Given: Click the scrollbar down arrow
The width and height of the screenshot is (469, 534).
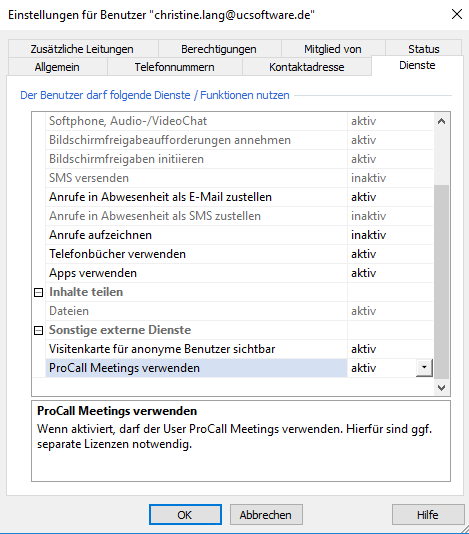Looking at the screenshot, I should 441,388.
